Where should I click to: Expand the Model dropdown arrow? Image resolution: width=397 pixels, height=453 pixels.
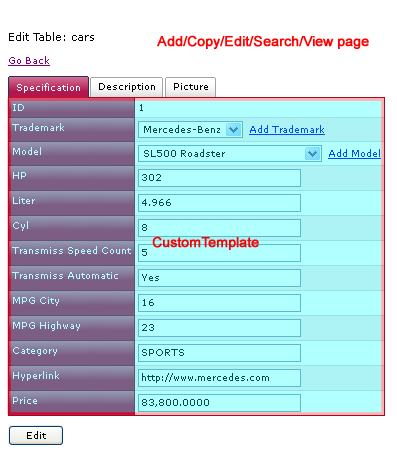click(312, 154)
